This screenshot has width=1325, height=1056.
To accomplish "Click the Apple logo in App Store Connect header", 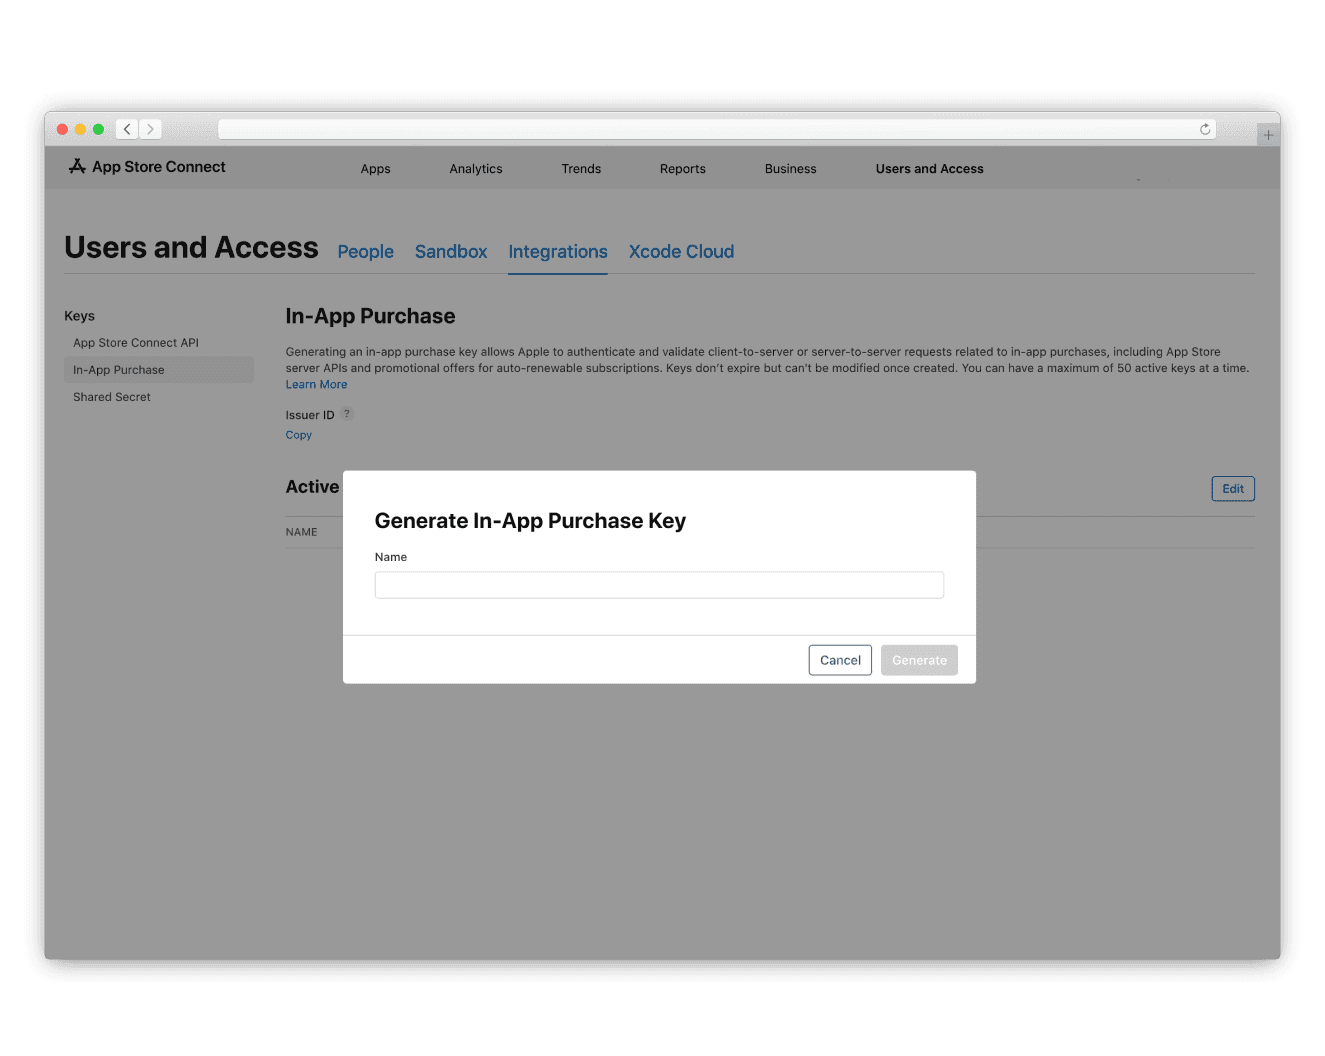I will click(x=78, y=166).
